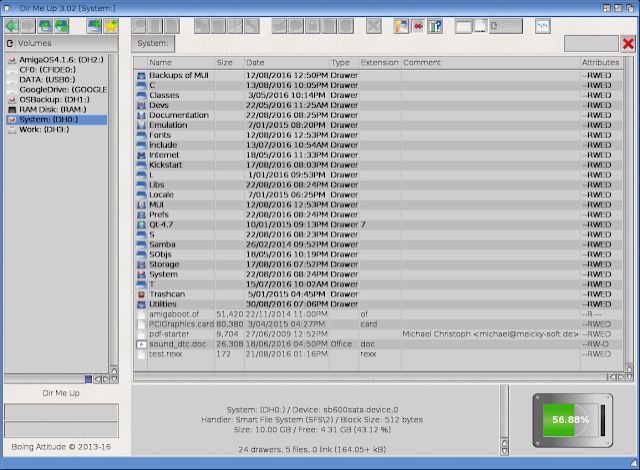
Task: Select the RAM Disk: (RAM:) volume
Action: pyautogui.click(x=50, y=109)
